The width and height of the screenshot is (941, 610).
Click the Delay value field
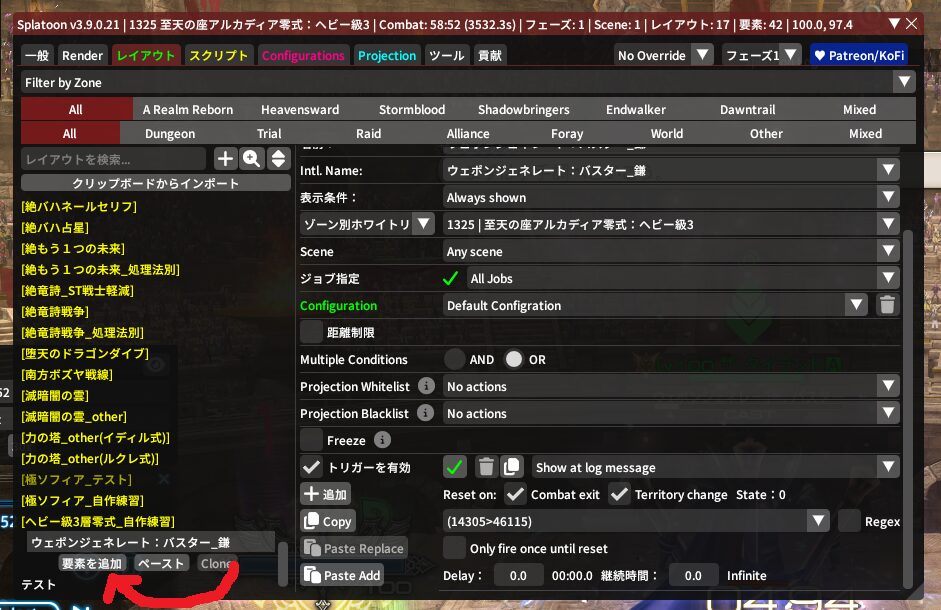pos(517,575)
